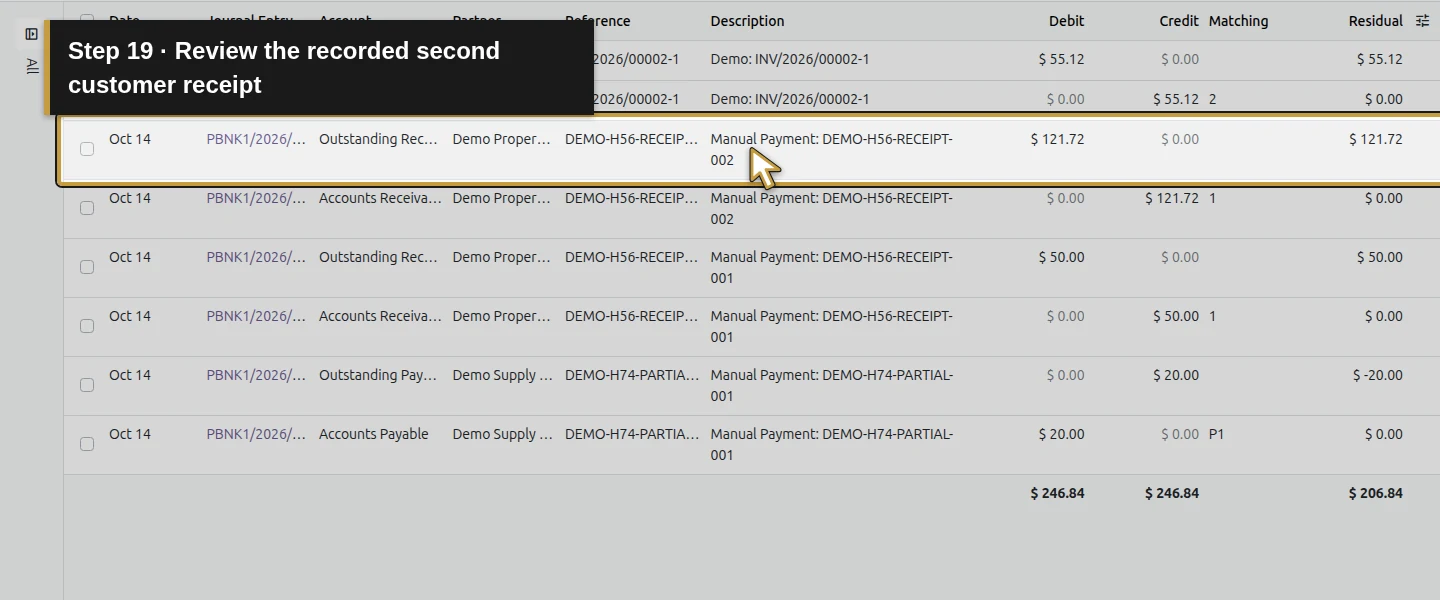Click the $121.72 debit amount cell
Viewport: 1440px width, 600px height.
(1057, 139)
